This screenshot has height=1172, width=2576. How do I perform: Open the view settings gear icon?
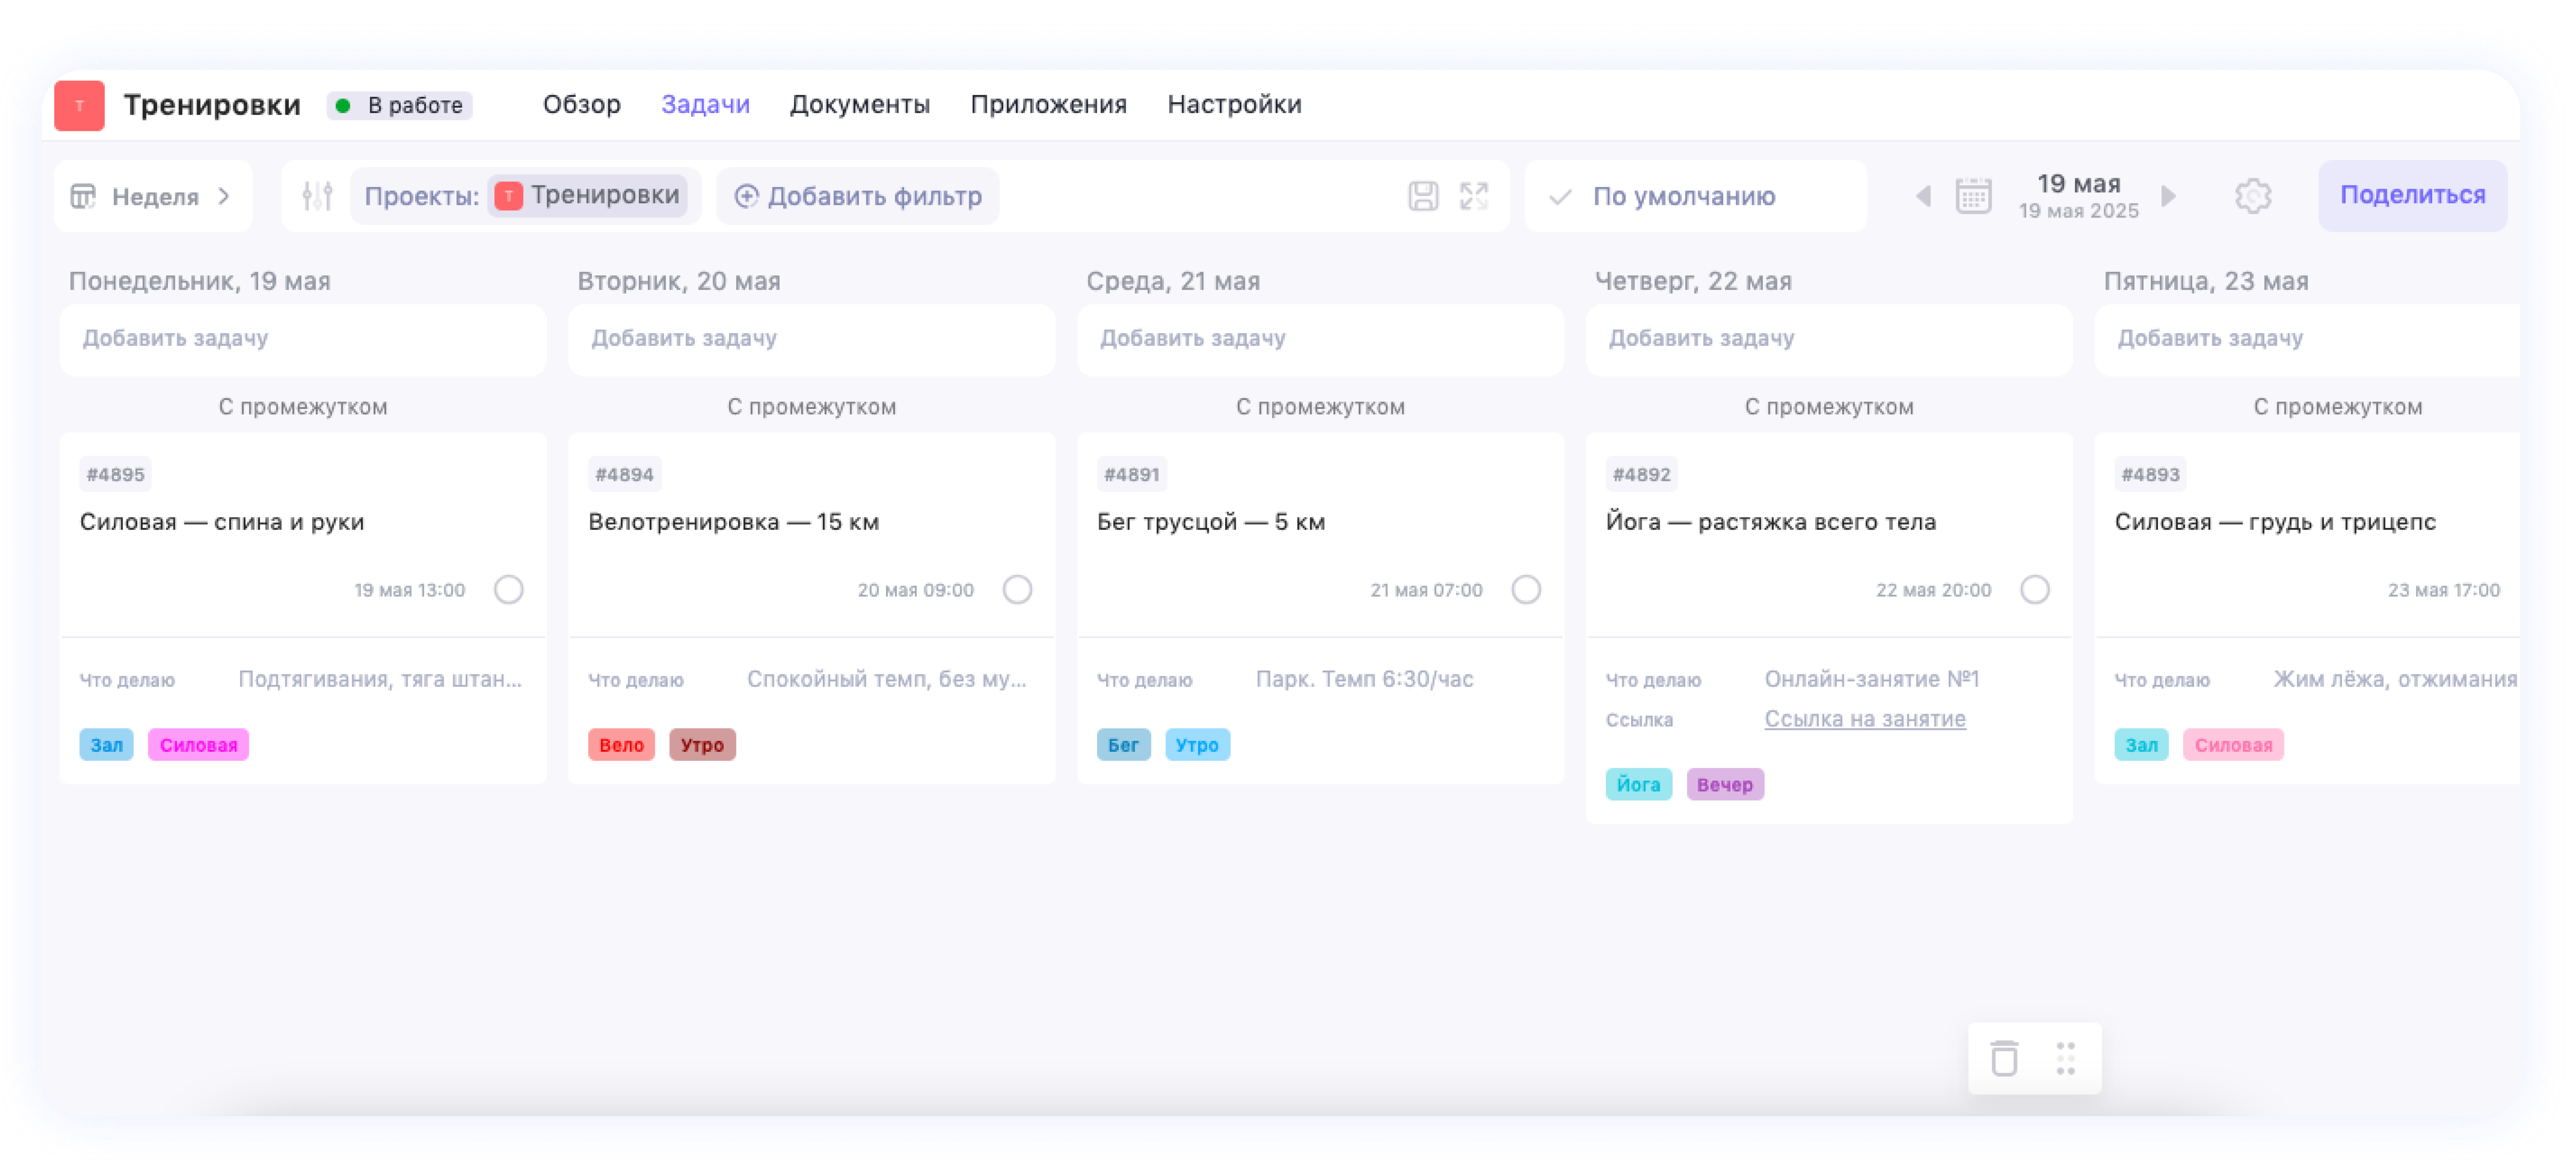(x=2252, y=196)
